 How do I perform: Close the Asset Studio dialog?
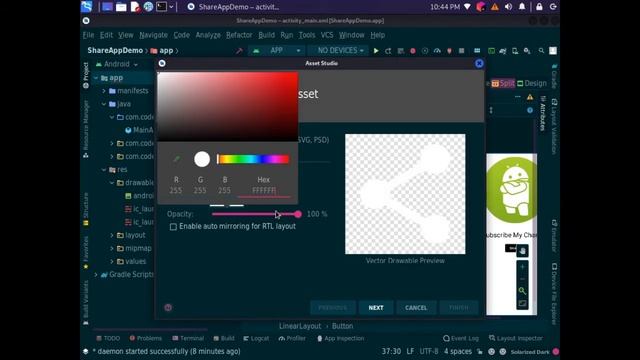(479, 63)
